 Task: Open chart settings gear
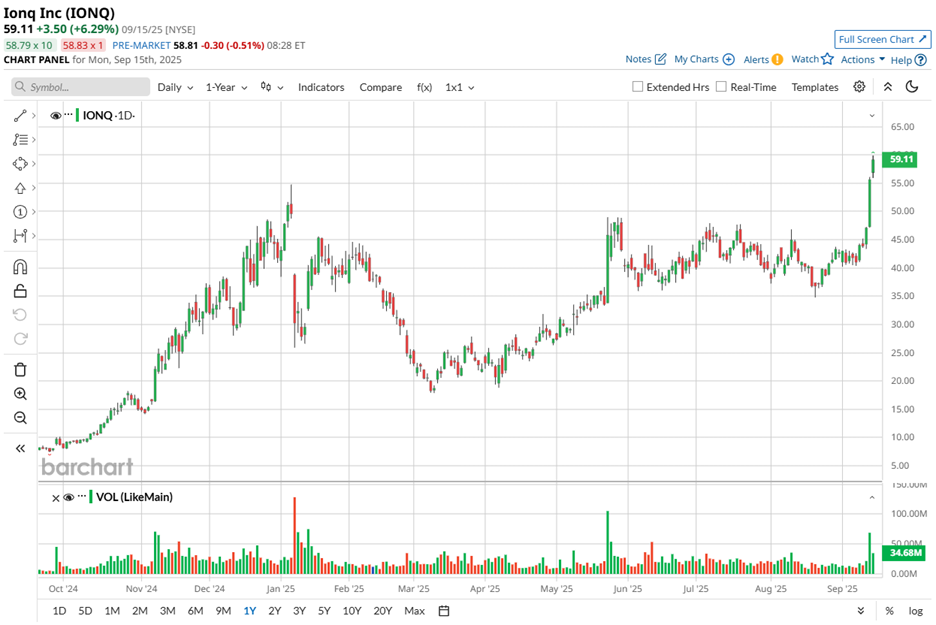(859, 87)
